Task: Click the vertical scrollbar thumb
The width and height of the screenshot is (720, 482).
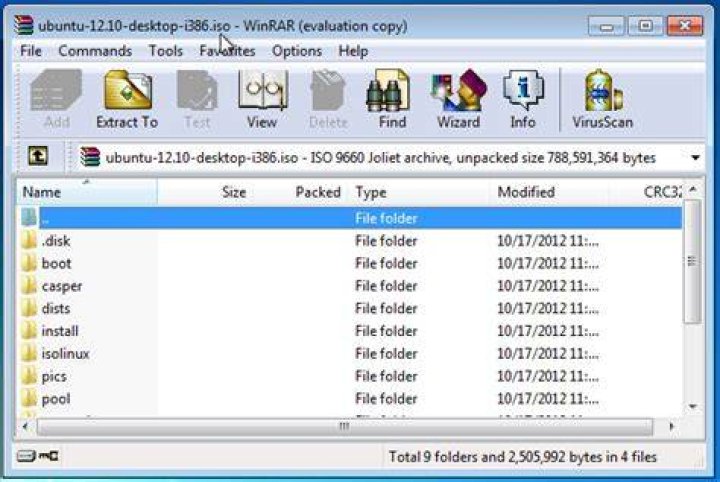Action: (692, 262)
